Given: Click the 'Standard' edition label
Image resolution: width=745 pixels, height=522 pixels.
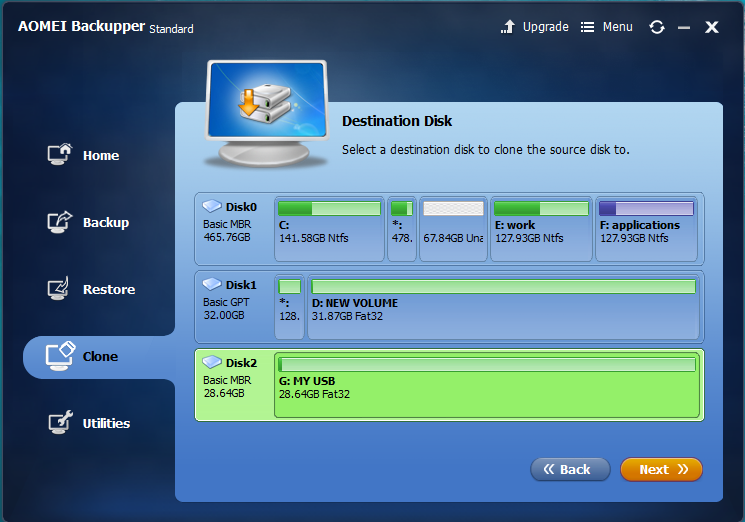Looking at the screenshot, I should pyautogui.click(x=172, y=29).
